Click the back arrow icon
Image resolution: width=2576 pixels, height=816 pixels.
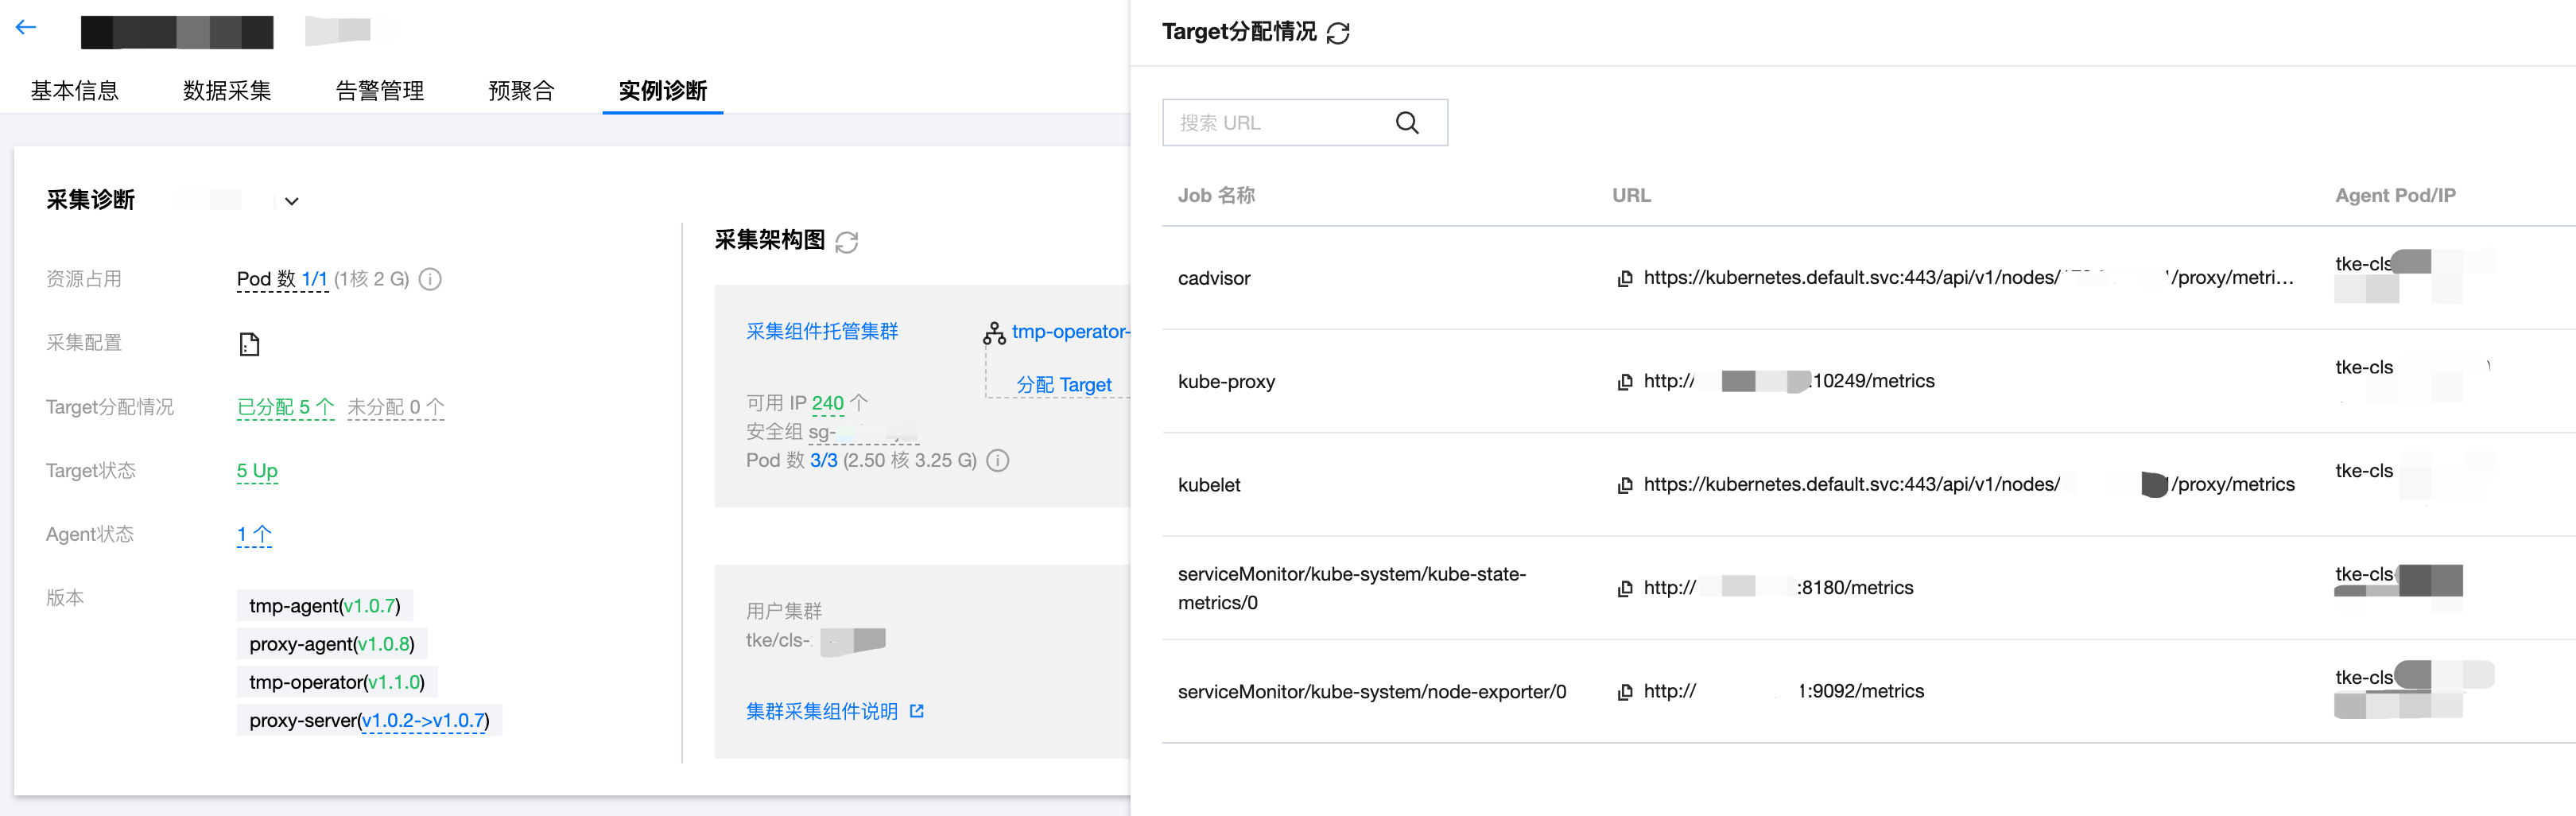click(26, 28)
